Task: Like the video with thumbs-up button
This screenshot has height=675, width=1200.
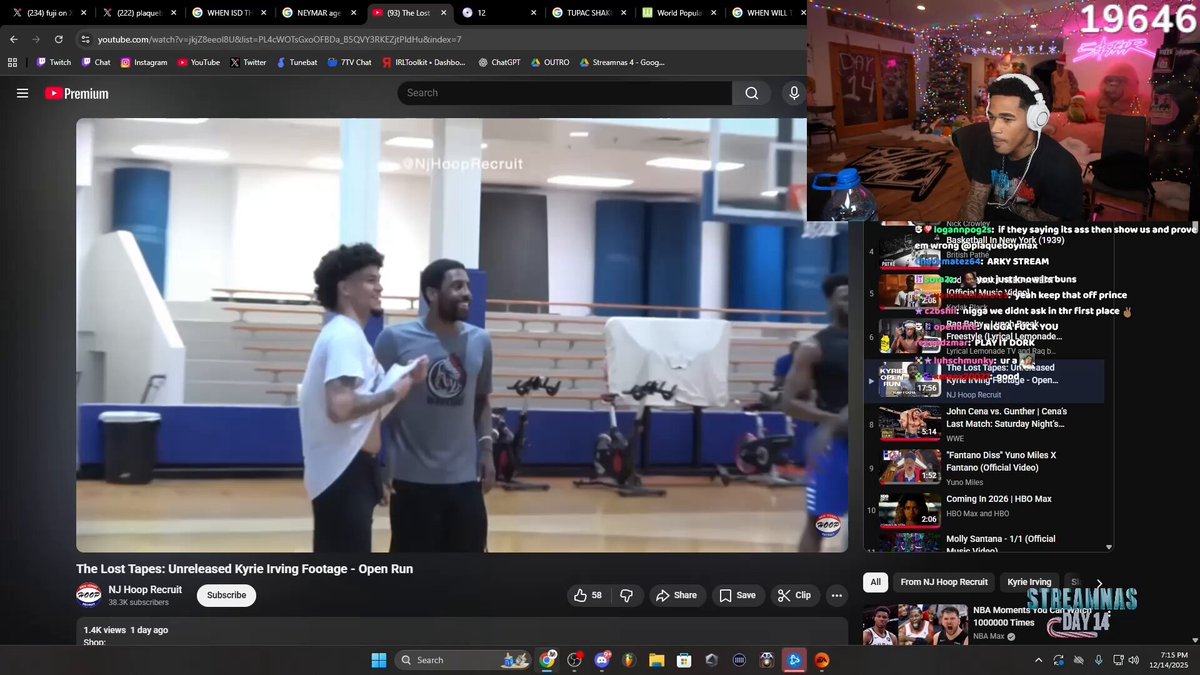Action: pyautogui.click(x=587, y=595)
